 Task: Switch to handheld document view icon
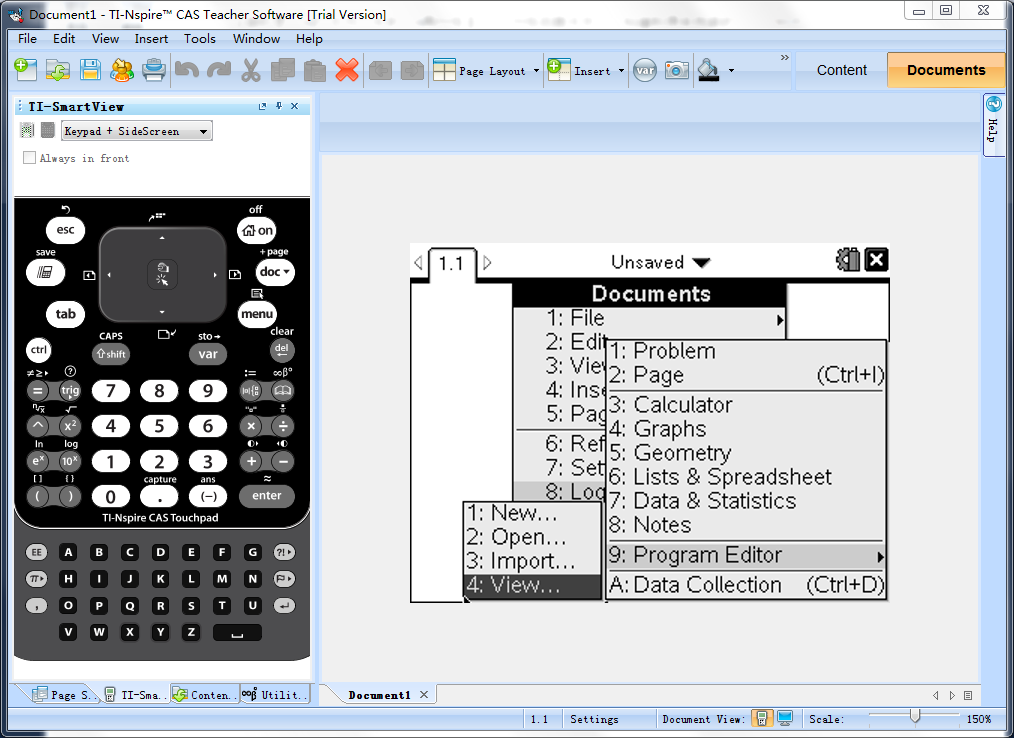pyautogui.click(x=762, y=719)
